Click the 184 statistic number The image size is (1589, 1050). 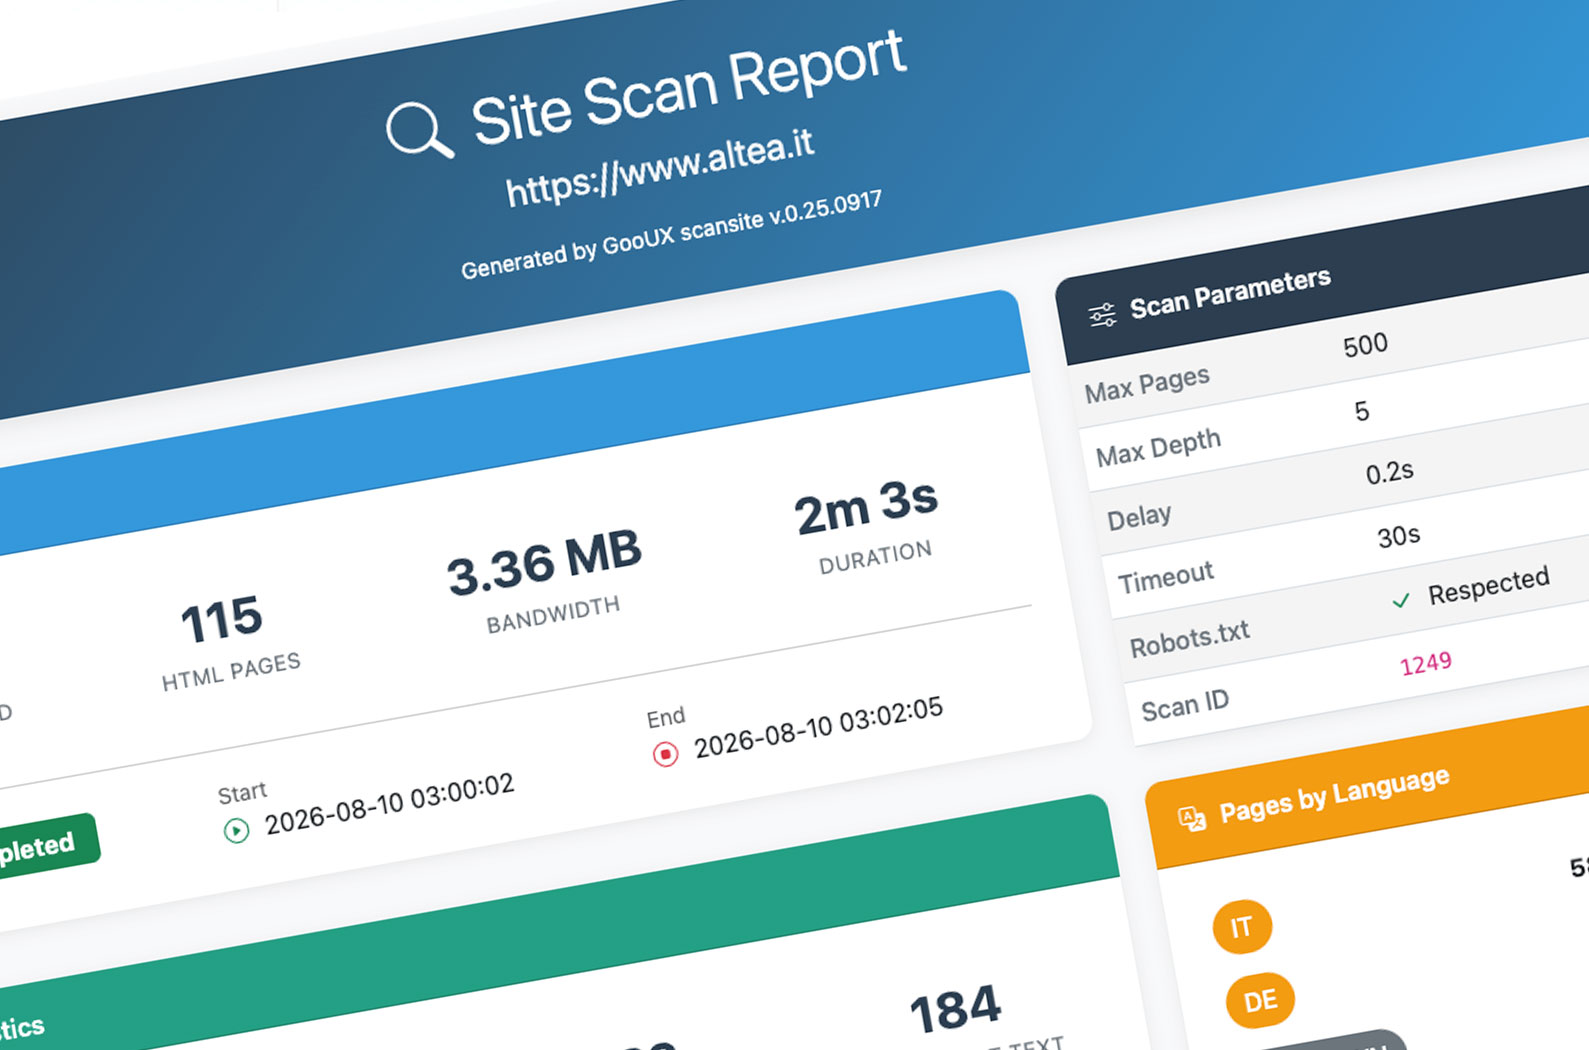tap(955, 1010)
